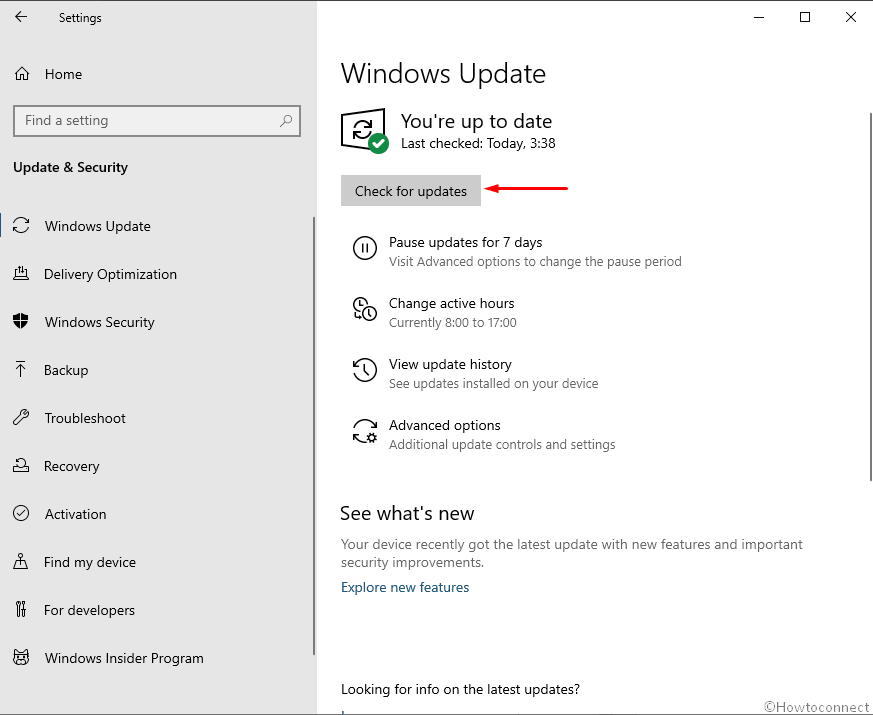
Task: Select the Activation checkmark circle icon
Action: 21,513
